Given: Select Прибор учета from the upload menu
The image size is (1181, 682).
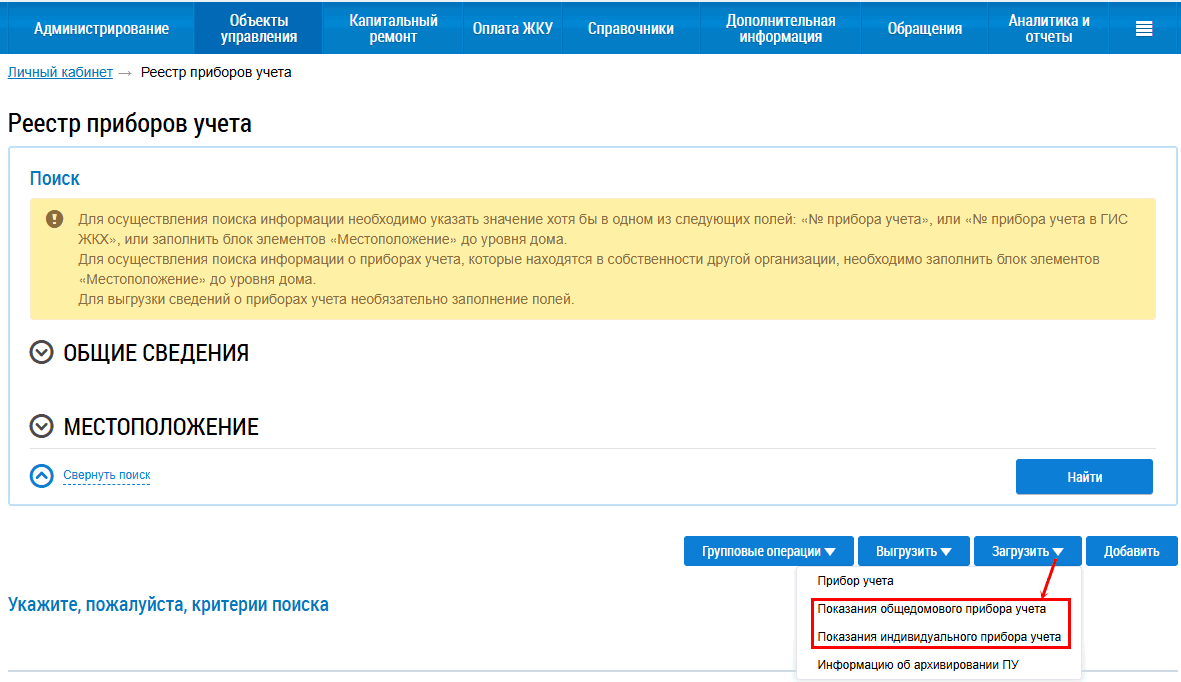Looking at the screenshot, I should coord(855,580).
